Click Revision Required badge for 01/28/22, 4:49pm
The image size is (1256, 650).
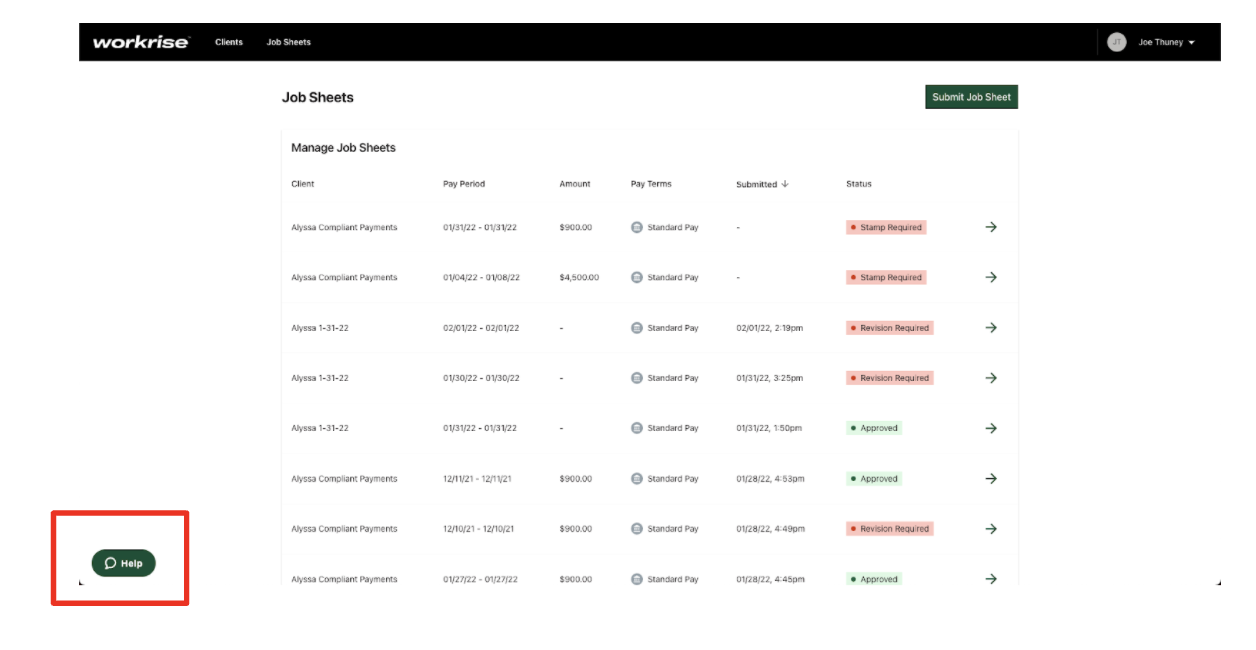(890, 529)
